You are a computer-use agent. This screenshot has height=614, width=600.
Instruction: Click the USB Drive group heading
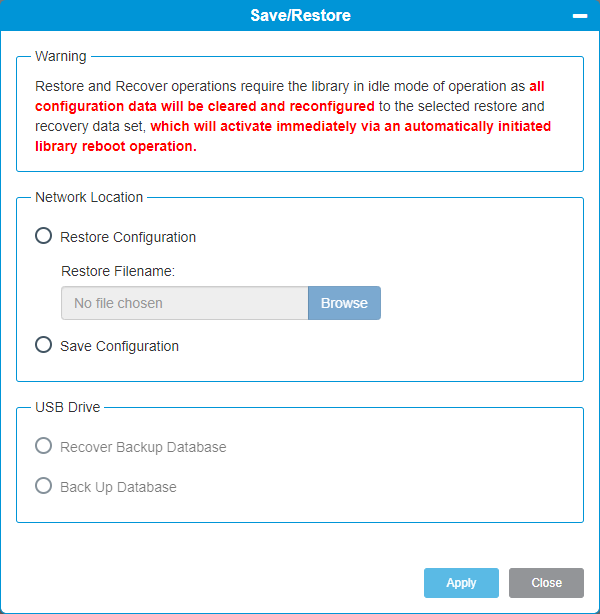[x=68, y=407]
